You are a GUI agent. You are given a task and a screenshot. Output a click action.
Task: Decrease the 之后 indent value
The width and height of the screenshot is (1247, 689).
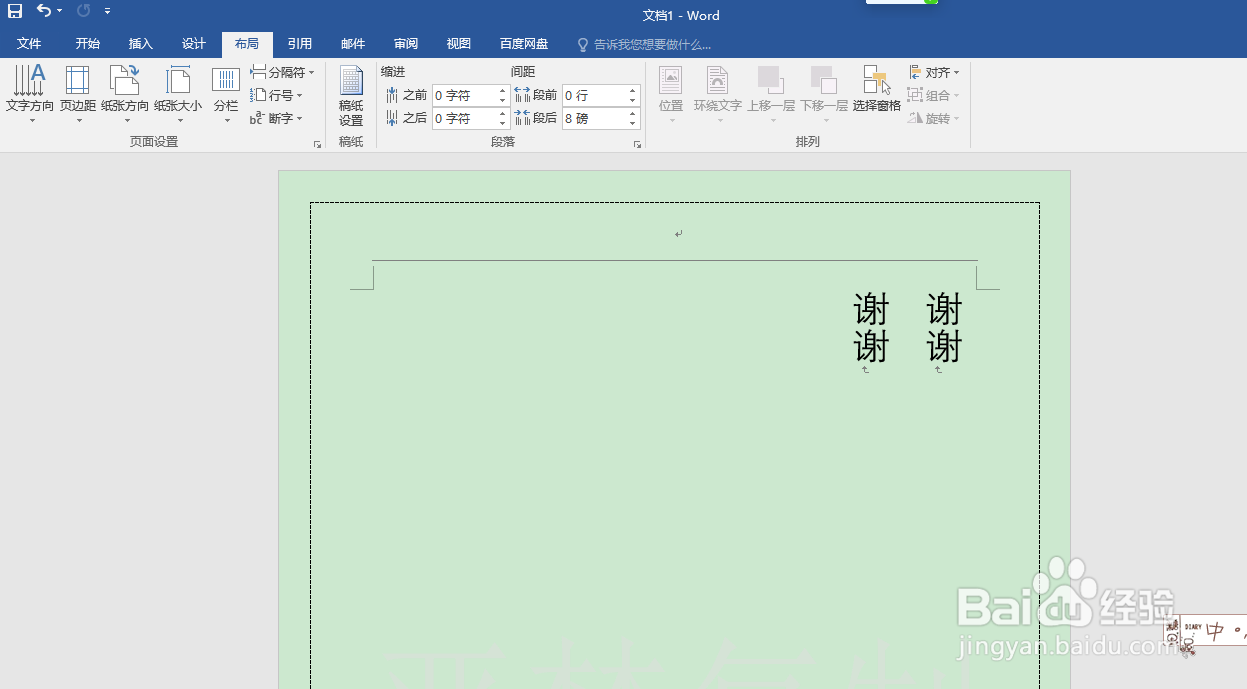click(x=503, y=123)
